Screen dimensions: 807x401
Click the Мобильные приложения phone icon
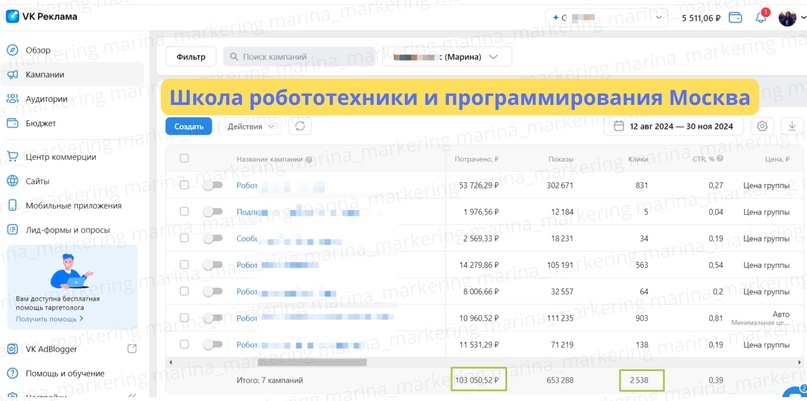(12, 205)
